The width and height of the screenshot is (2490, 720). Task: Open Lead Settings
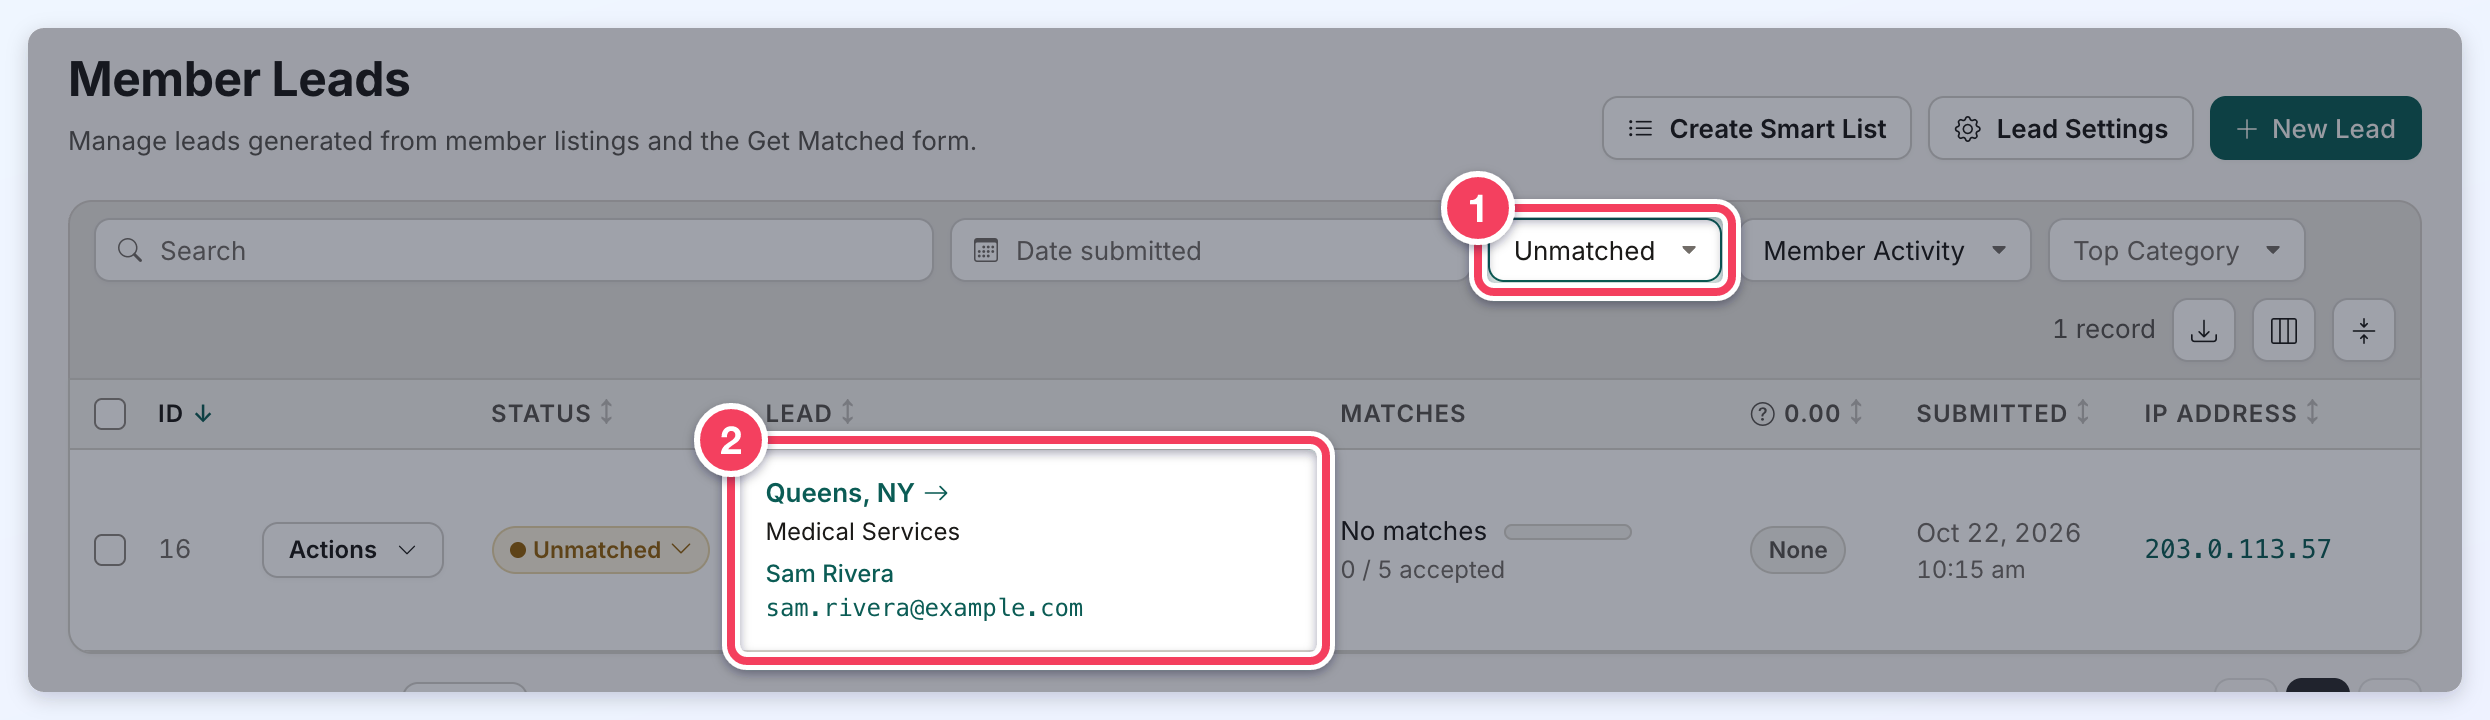pos(2061,129)
